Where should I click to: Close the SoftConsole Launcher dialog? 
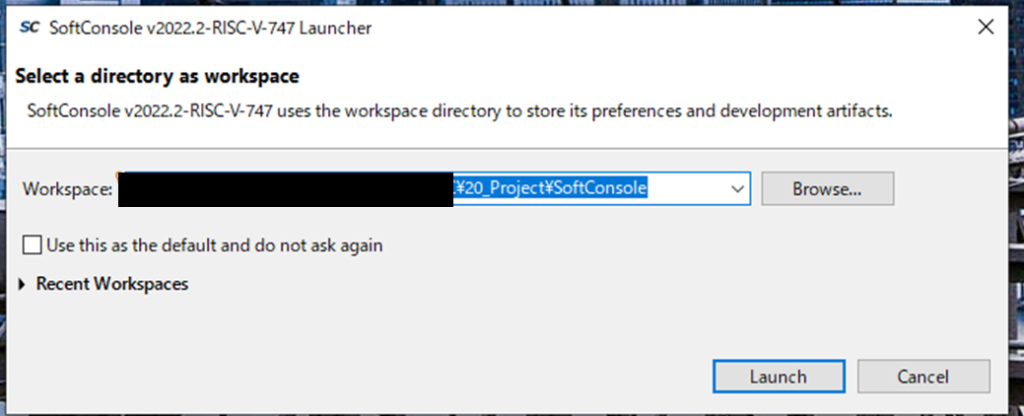(x=984, y=28)
